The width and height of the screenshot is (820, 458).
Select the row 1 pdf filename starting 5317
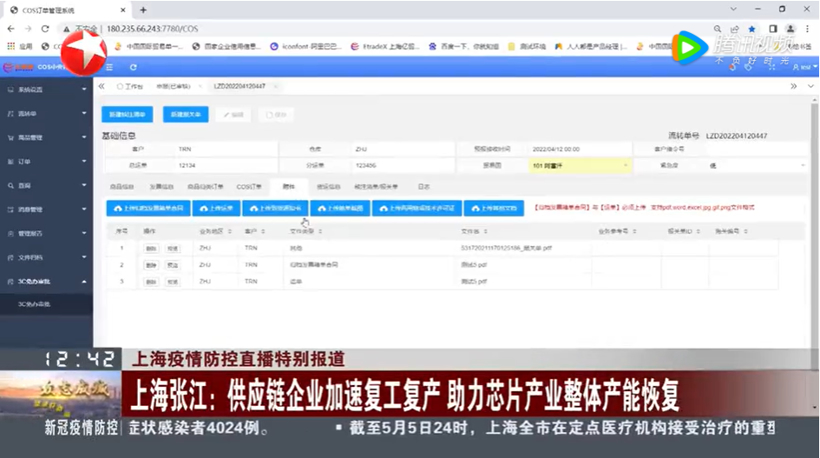[x=506, y=248]
